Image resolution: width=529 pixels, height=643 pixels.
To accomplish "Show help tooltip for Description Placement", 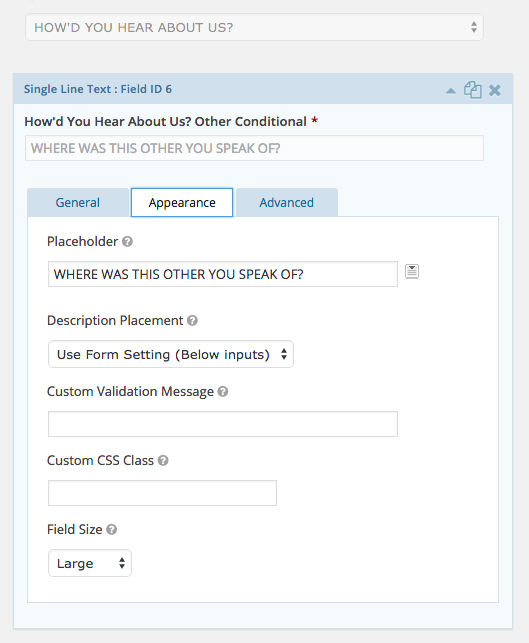I will tap(192, 321).
